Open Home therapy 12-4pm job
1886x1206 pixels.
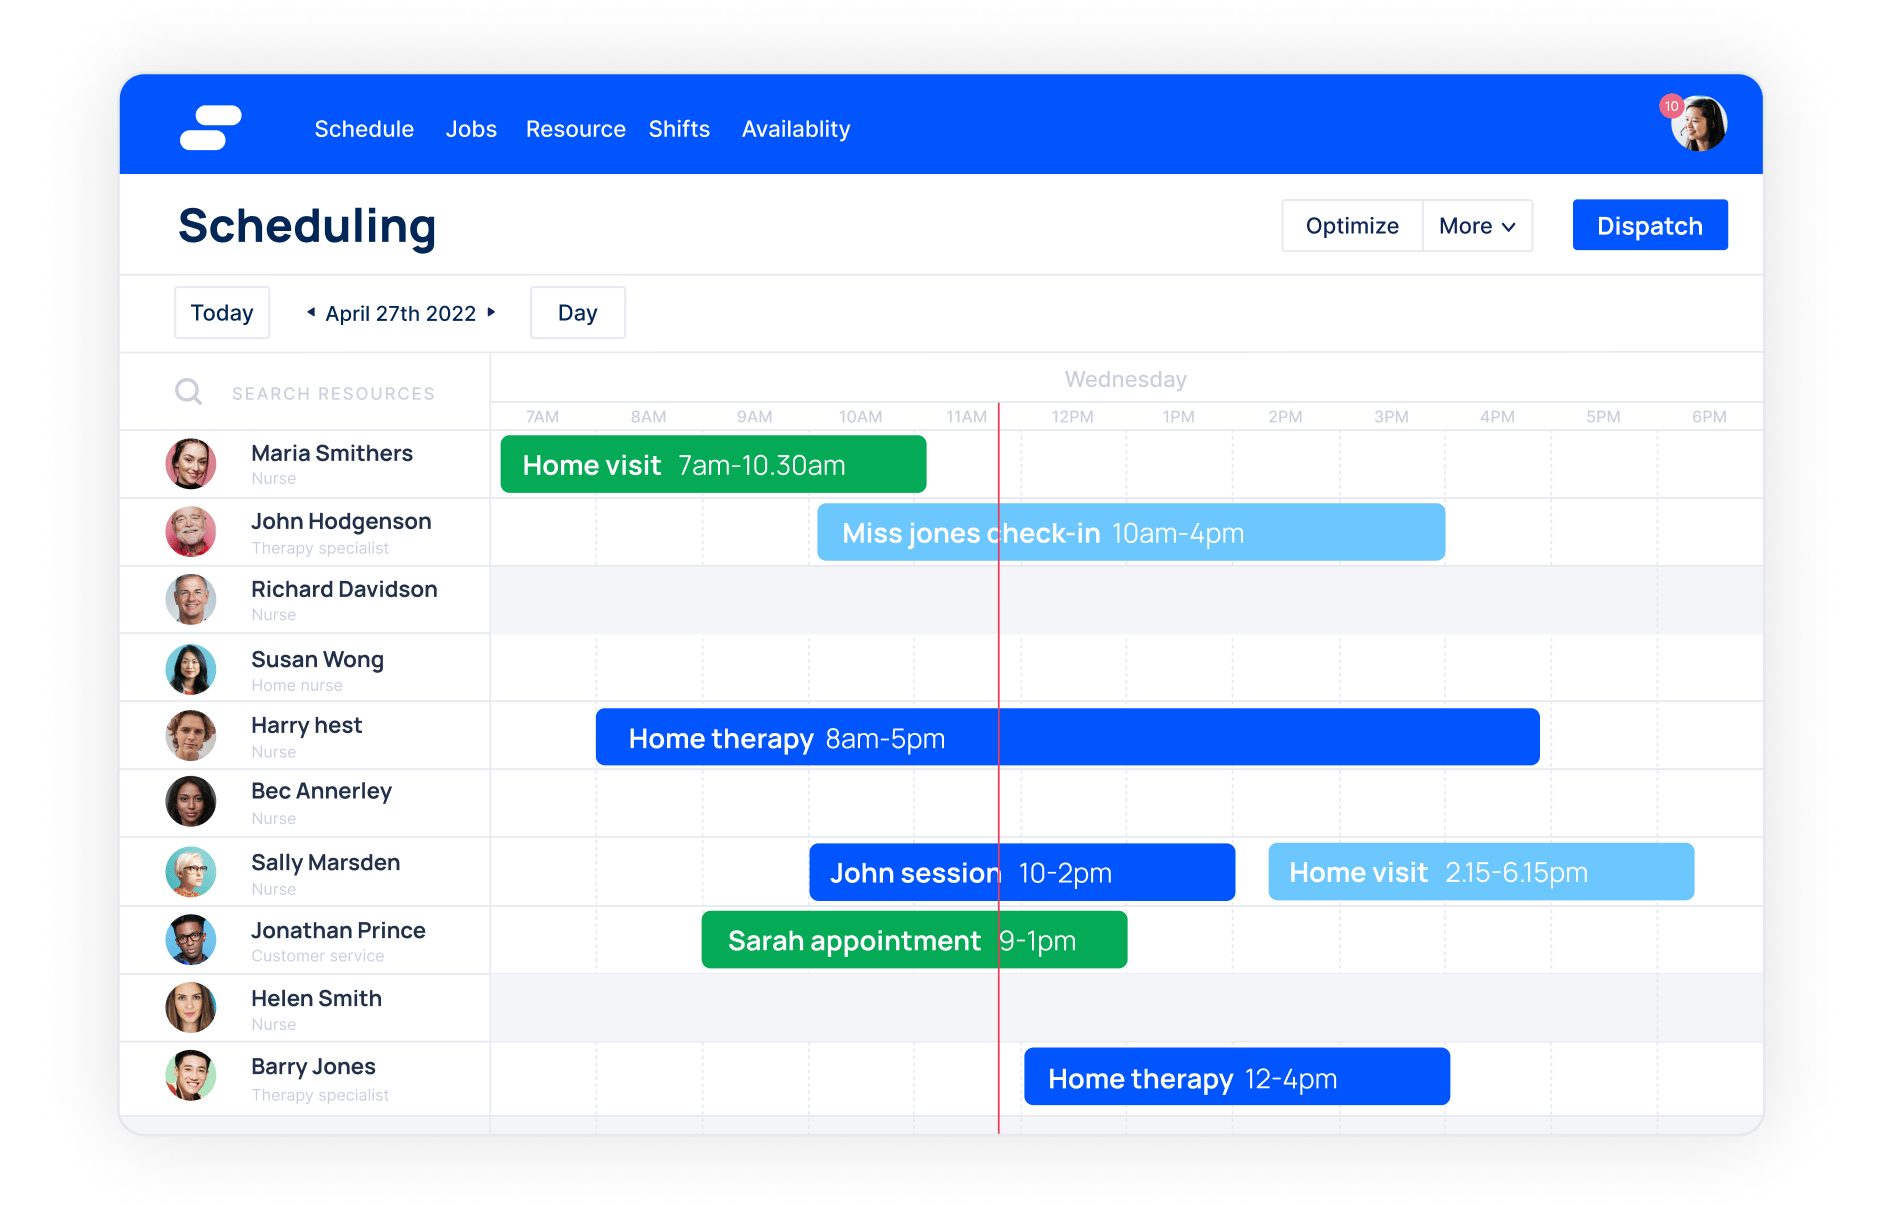pos(1237,1078)
